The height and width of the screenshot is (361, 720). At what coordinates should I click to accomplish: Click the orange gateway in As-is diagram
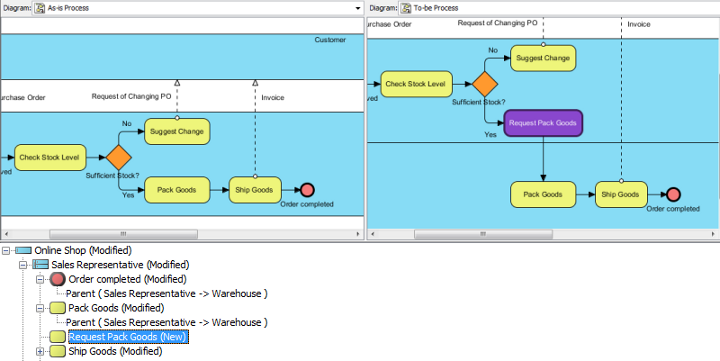coord(118,158)
